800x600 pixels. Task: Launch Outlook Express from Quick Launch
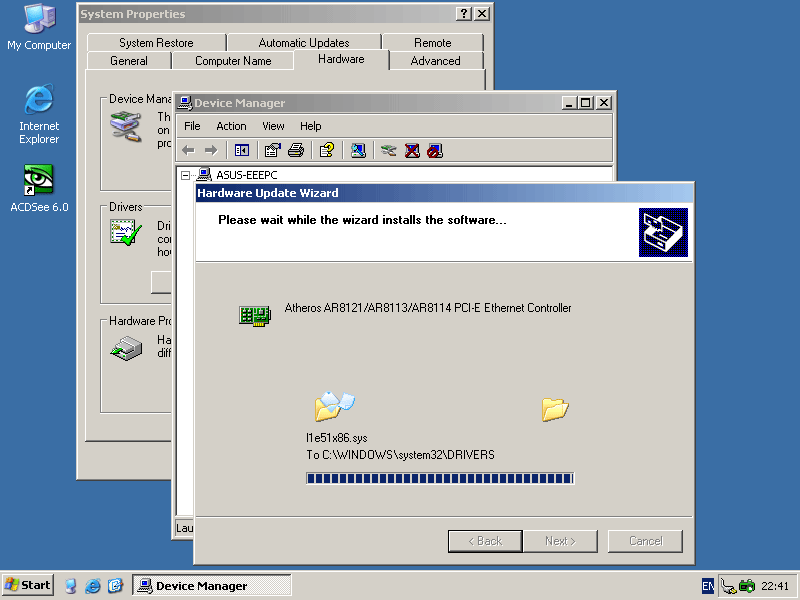coord(115,586)
